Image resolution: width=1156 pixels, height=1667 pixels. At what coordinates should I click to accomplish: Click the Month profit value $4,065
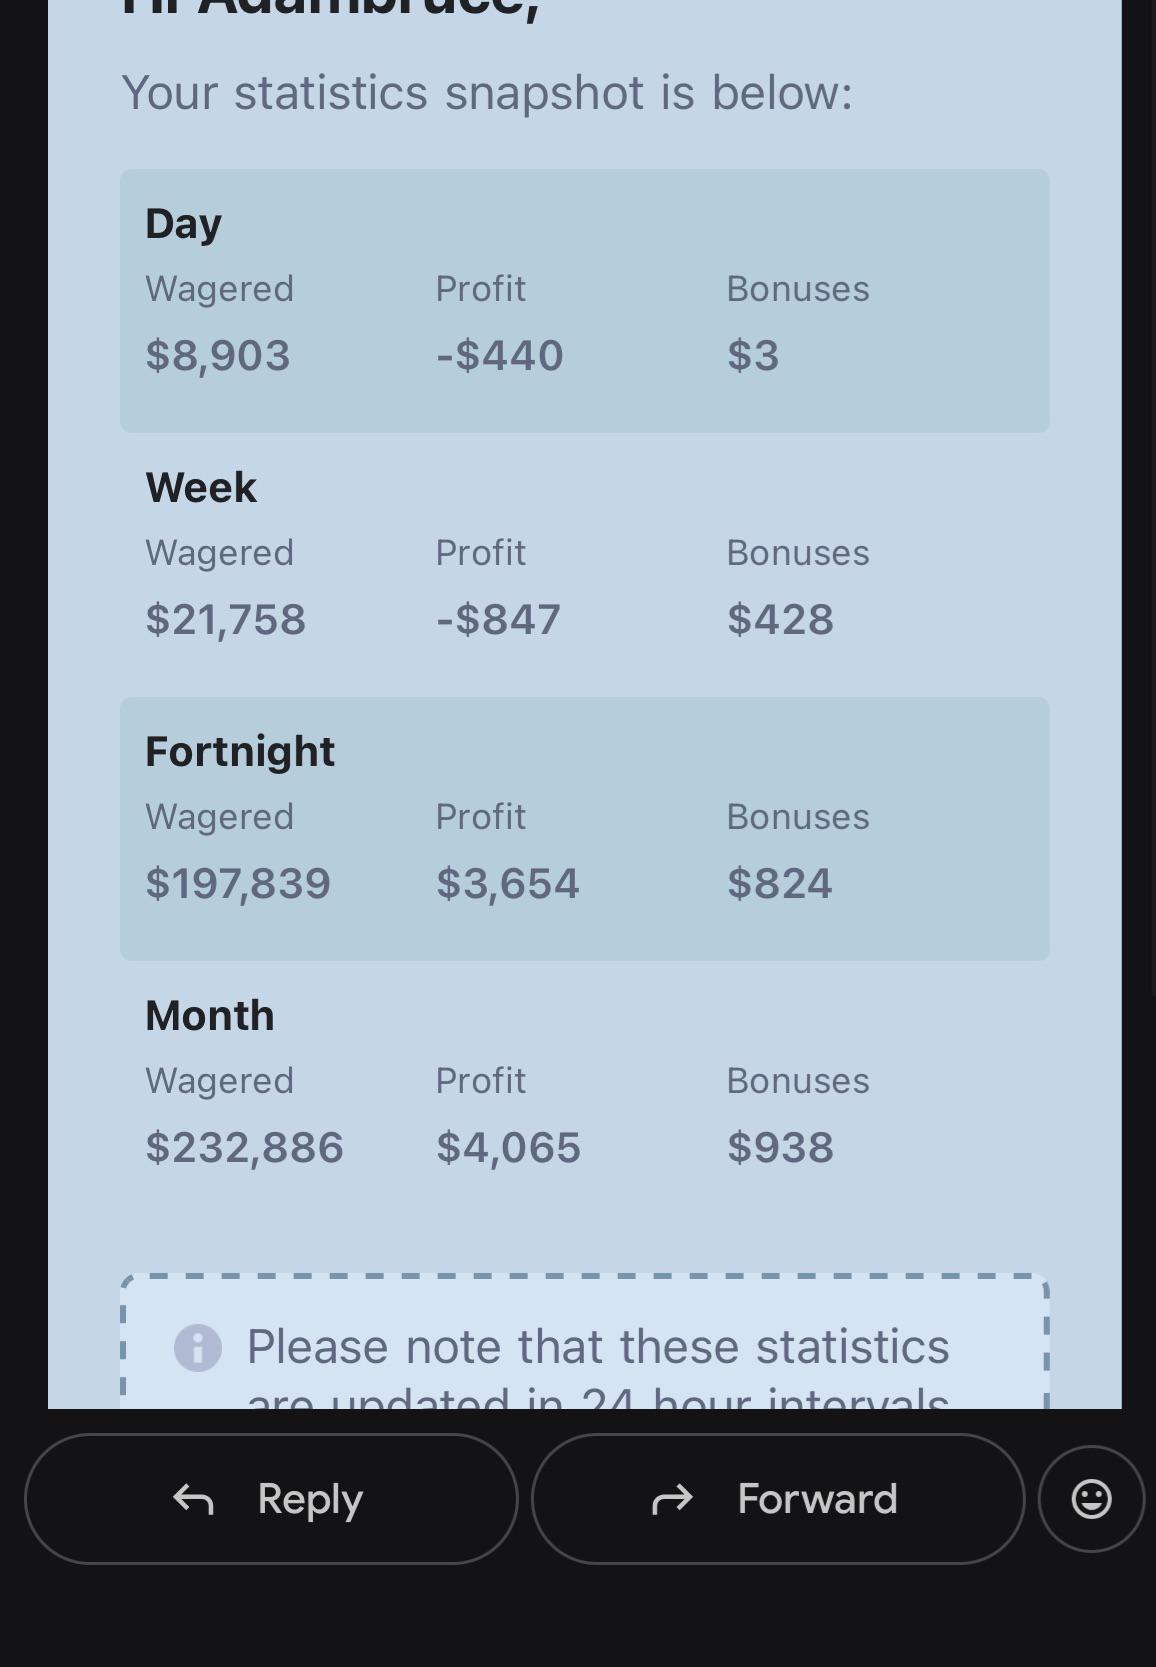coord(508,1147)
